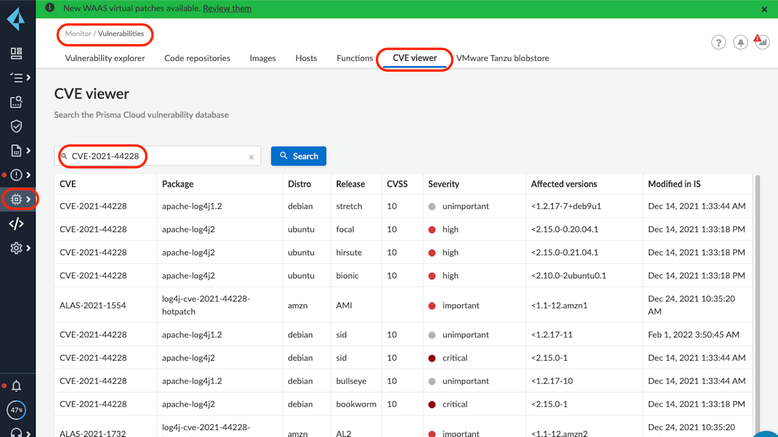Open the VMware Tanzu blobstore tab
Viewport: 778px width, 437px height.
[502, 59]
